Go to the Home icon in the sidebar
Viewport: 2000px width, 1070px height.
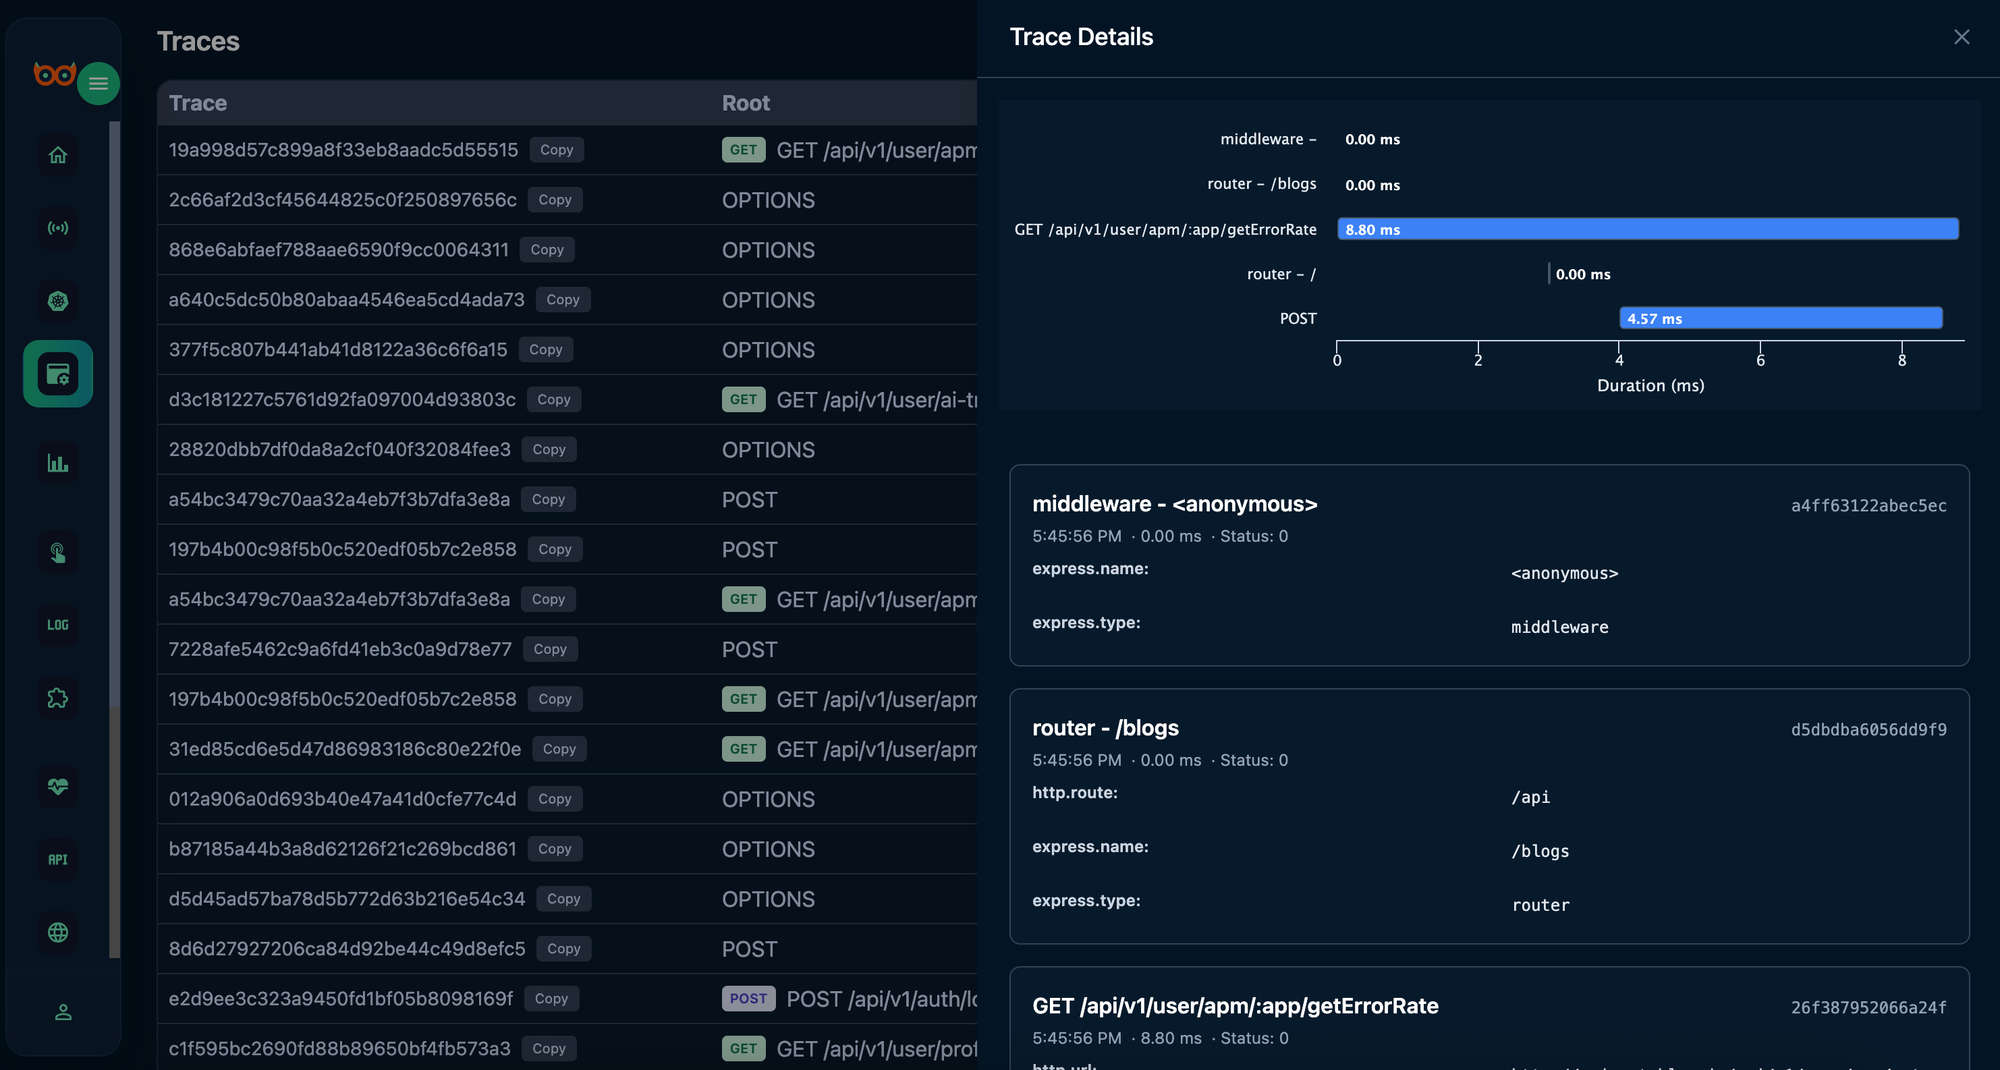[58, 155]
